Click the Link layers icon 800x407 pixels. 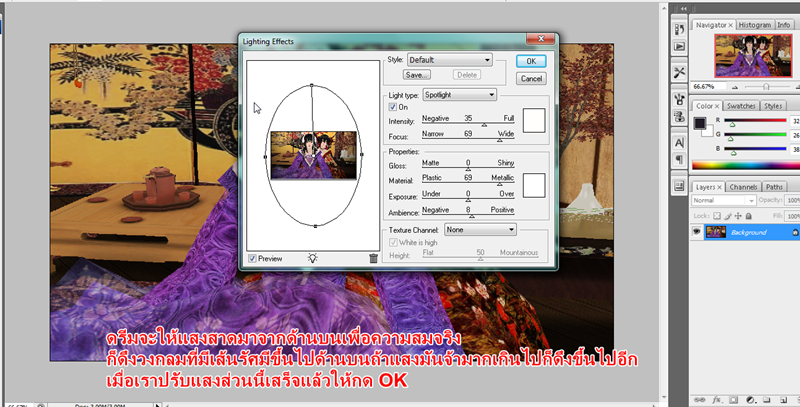[699, 400]
